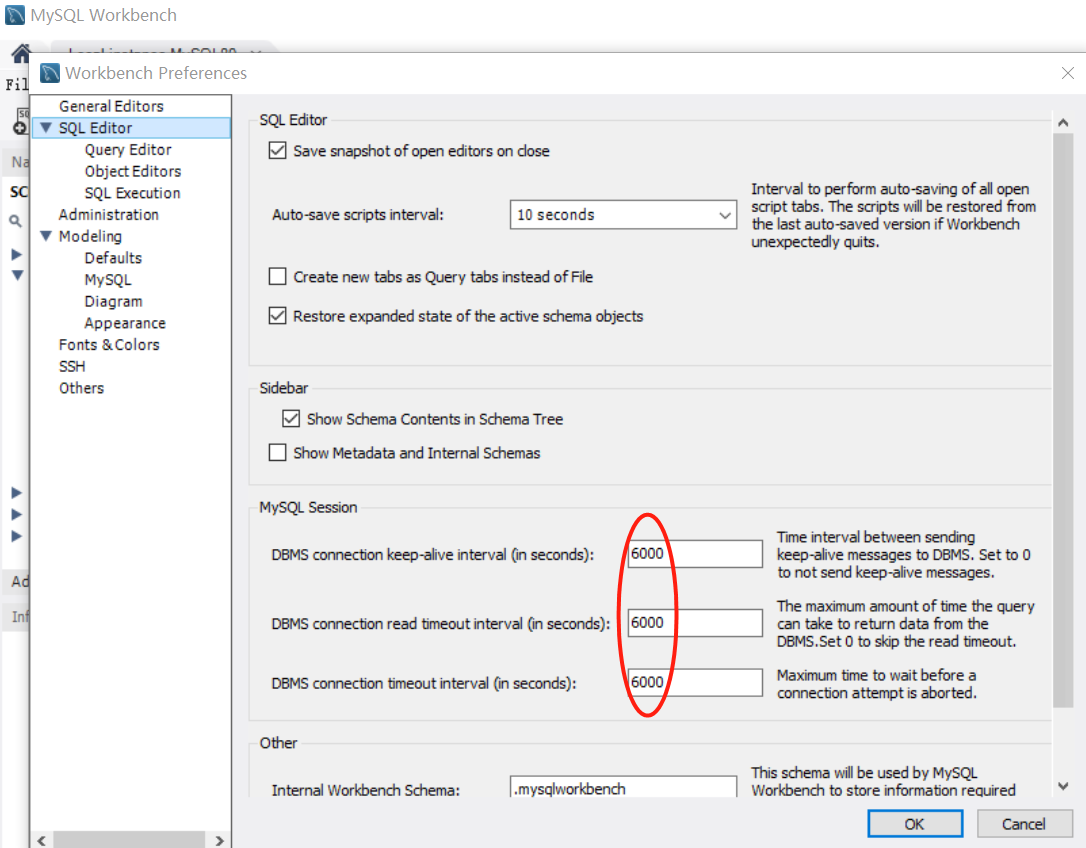Open Modeling Diagram preferences
The height and width of the screenshot is (848, 1086).
click(114, 301)
